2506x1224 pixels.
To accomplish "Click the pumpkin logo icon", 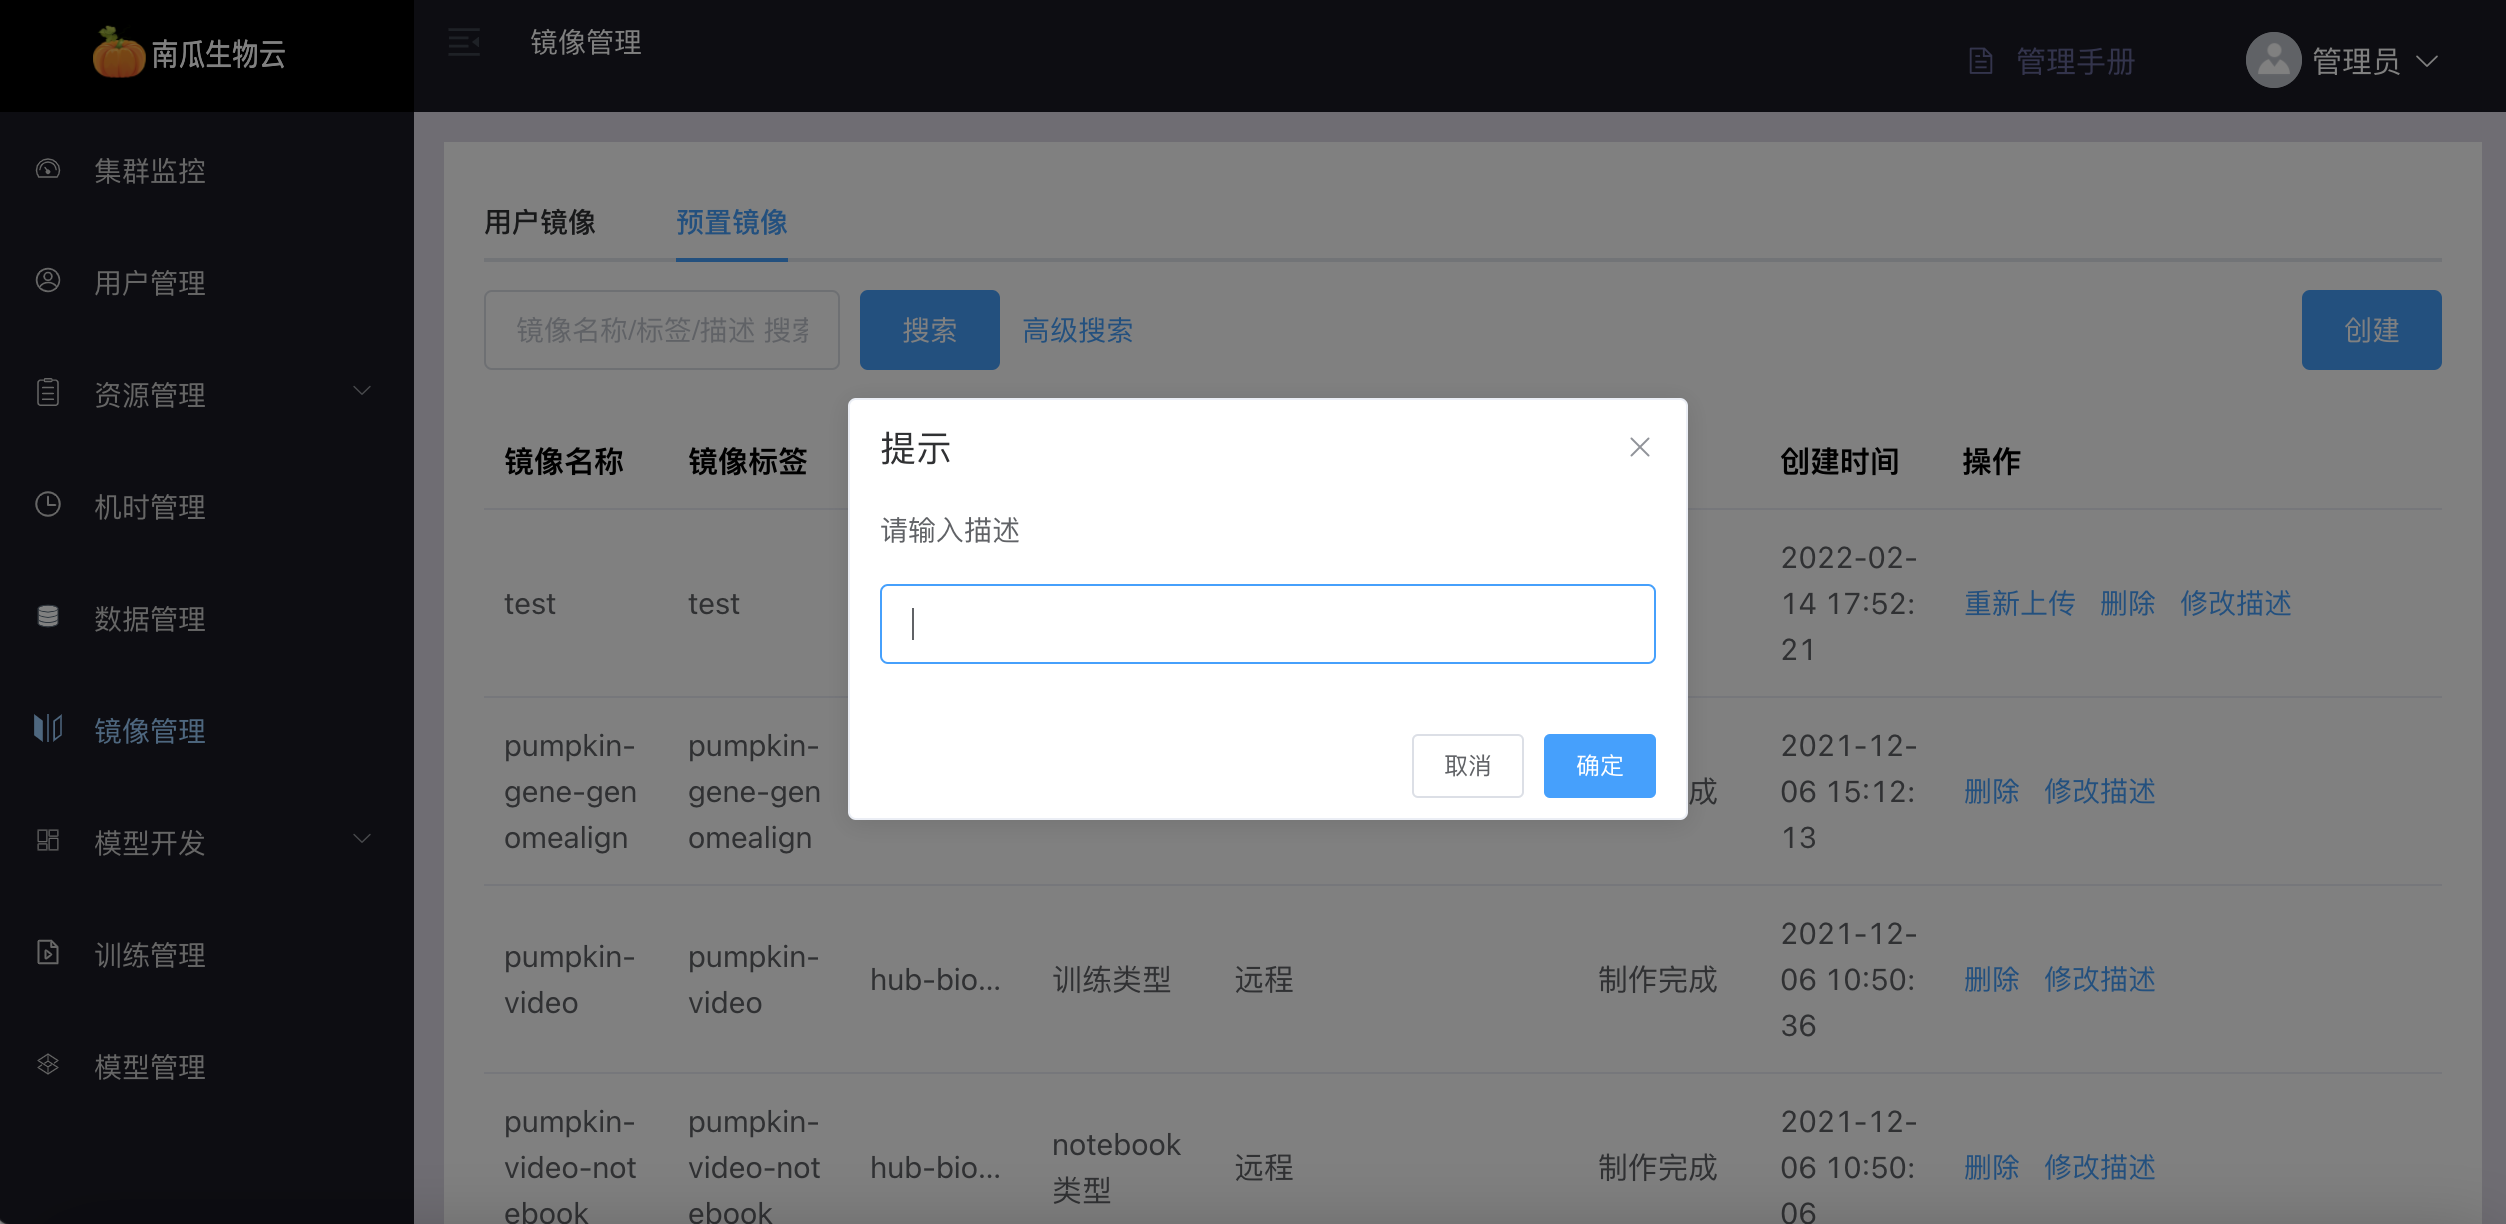I will click(x=119, y=52).
